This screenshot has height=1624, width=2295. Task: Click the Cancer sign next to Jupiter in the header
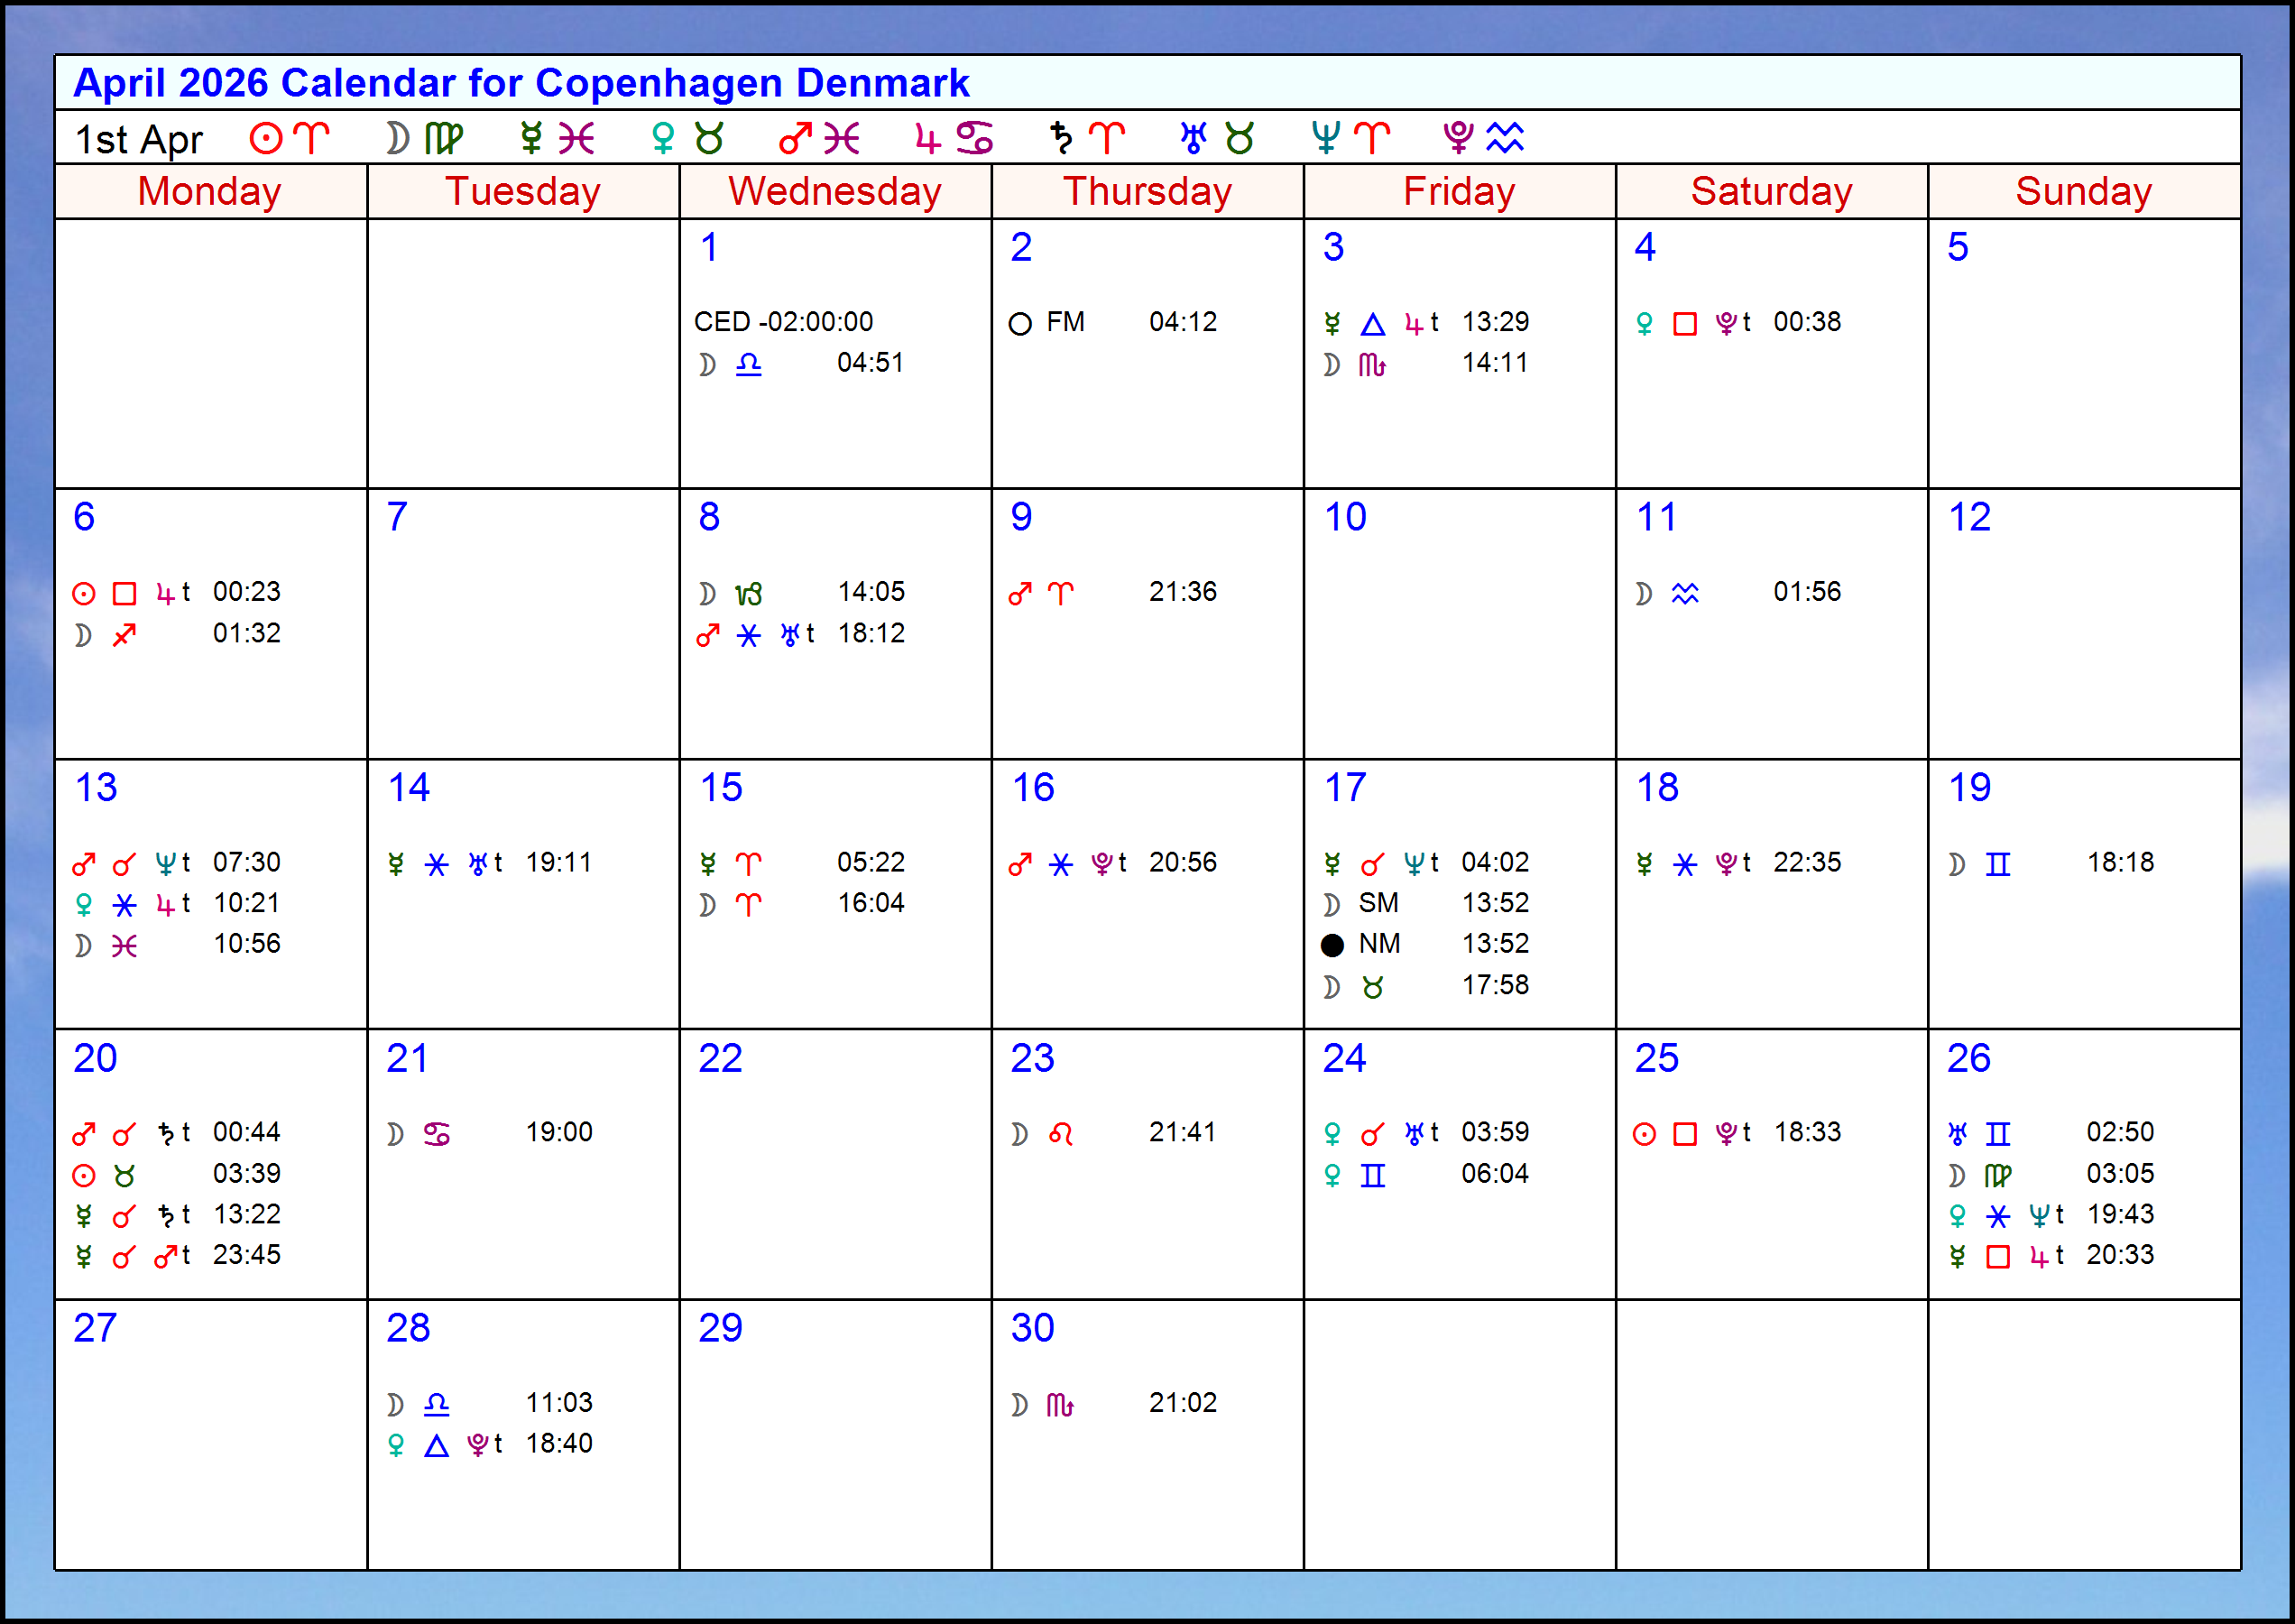pyautogui.click(x=975, y=138)
